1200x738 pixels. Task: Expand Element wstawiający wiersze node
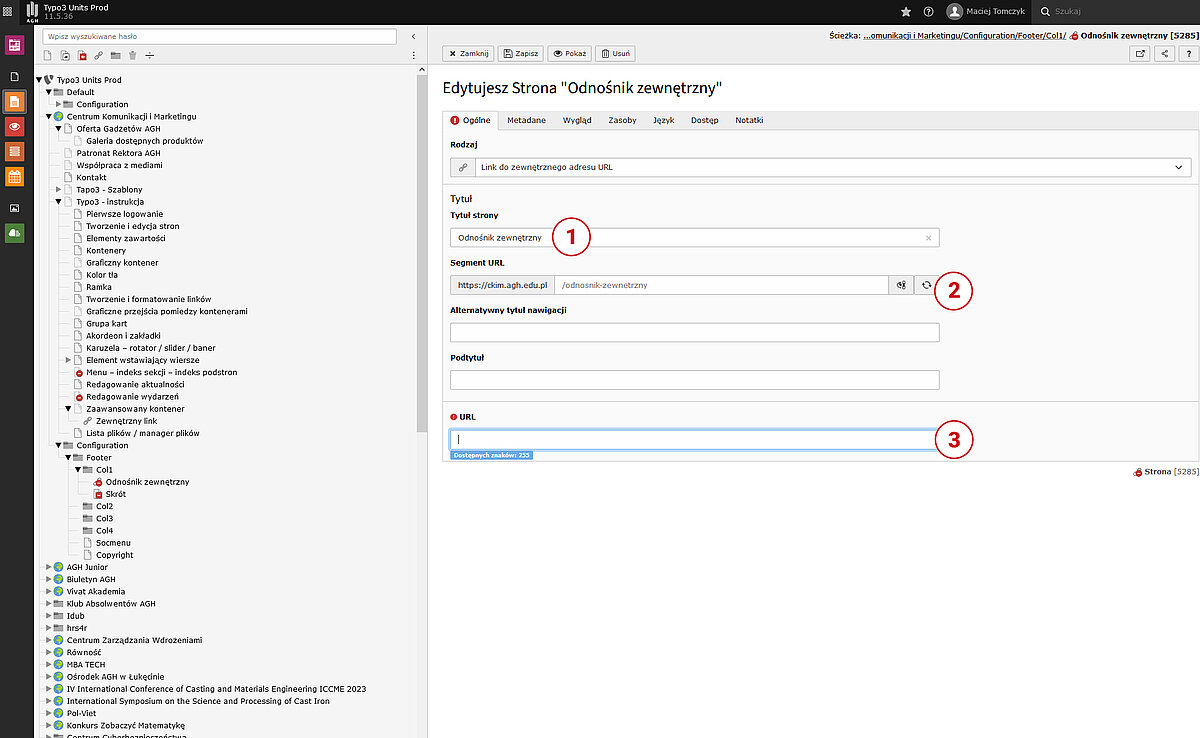click(68, 360)
